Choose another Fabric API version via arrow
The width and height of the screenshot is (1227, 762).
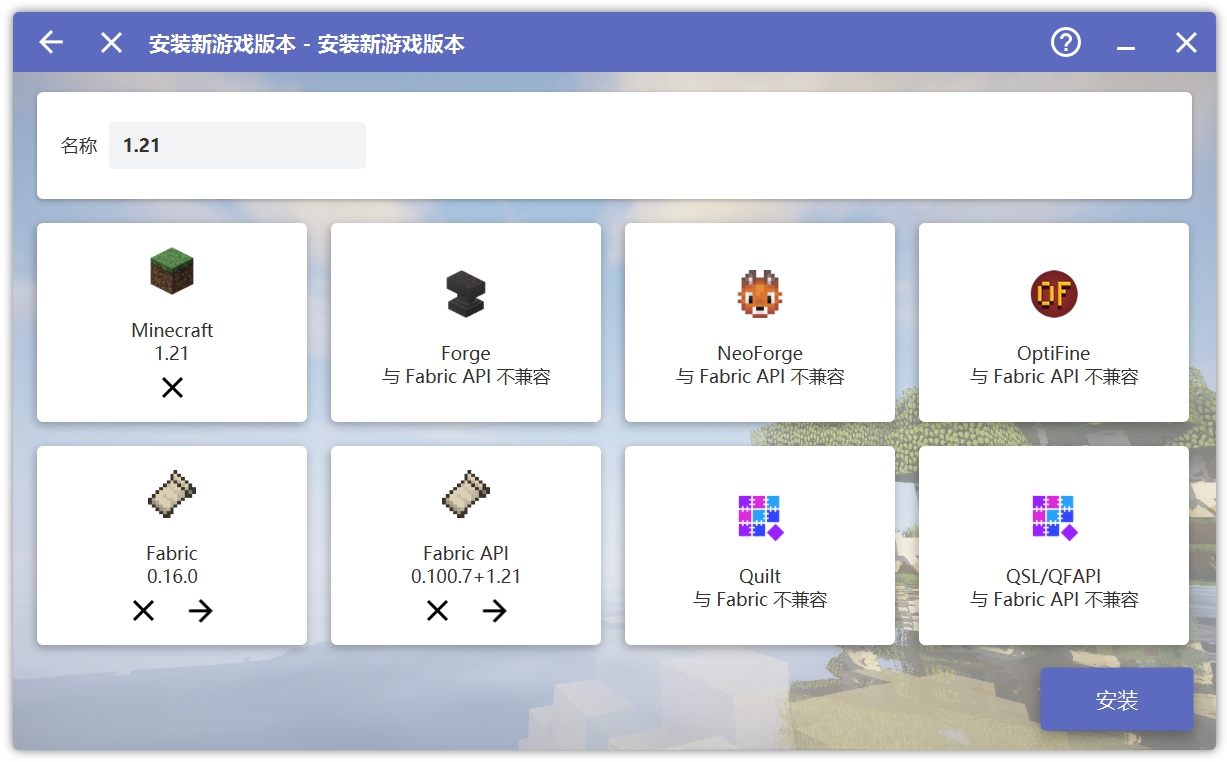(495, 611)
